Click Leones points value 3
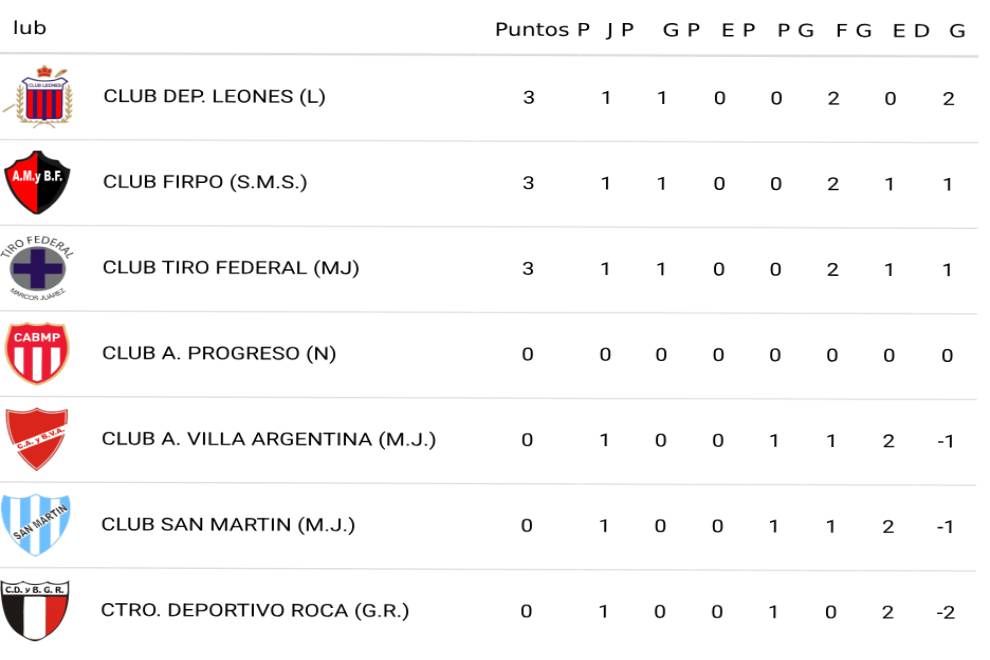 point(528,98)
